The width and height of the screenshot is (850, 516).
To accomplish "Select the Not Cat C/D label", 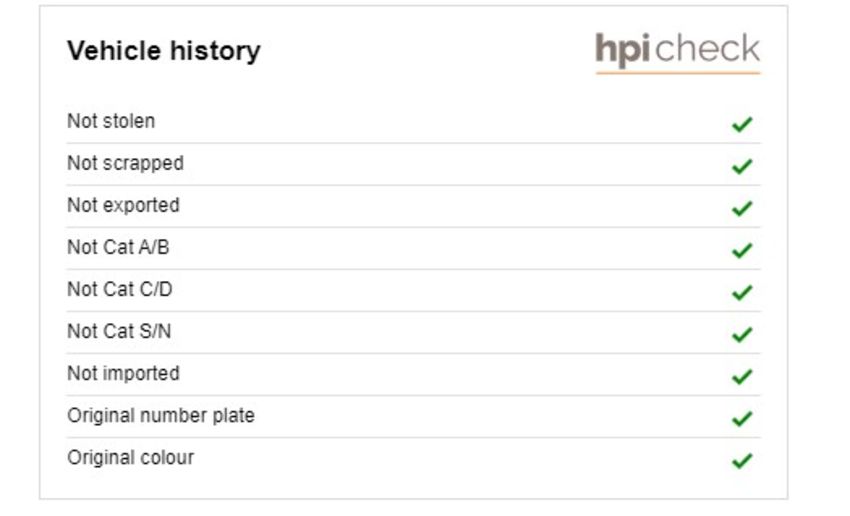I will (x=120, y=289).
